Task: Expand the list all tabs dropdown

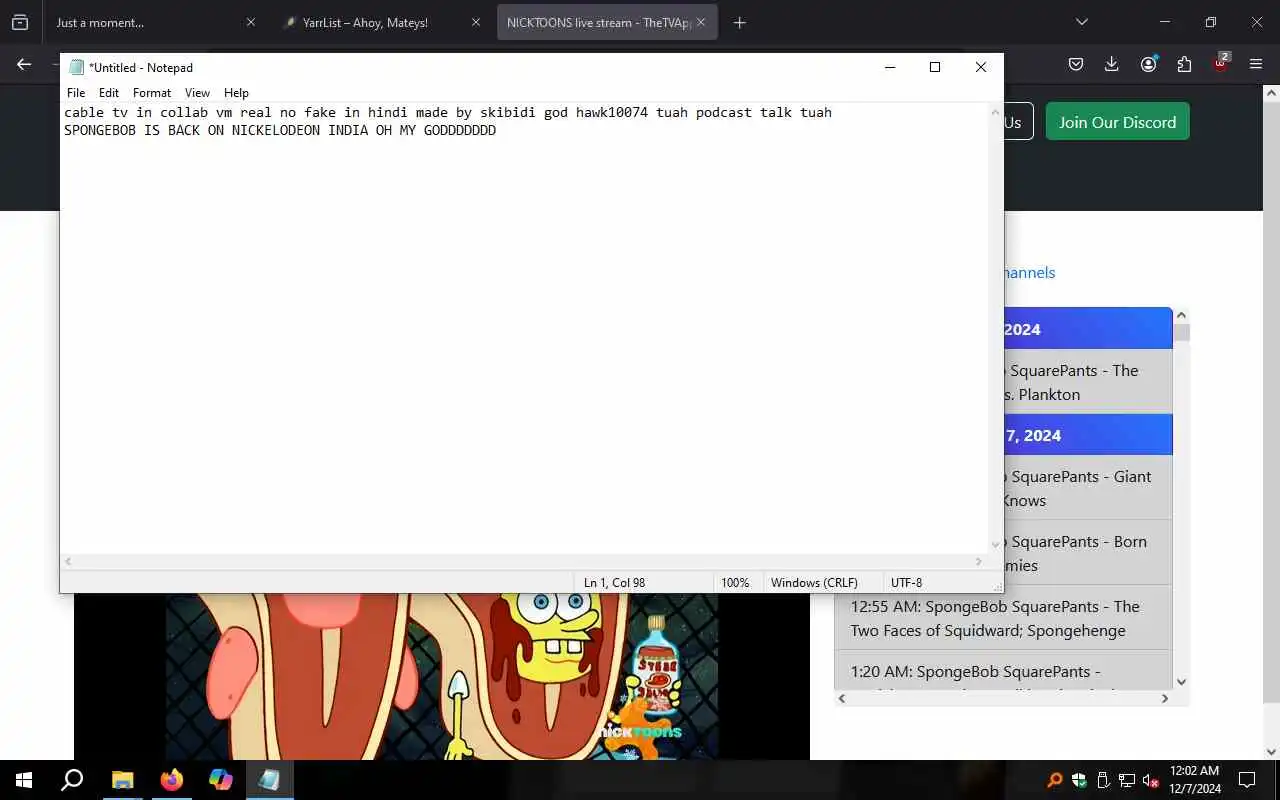Action: pos(1081,22)
